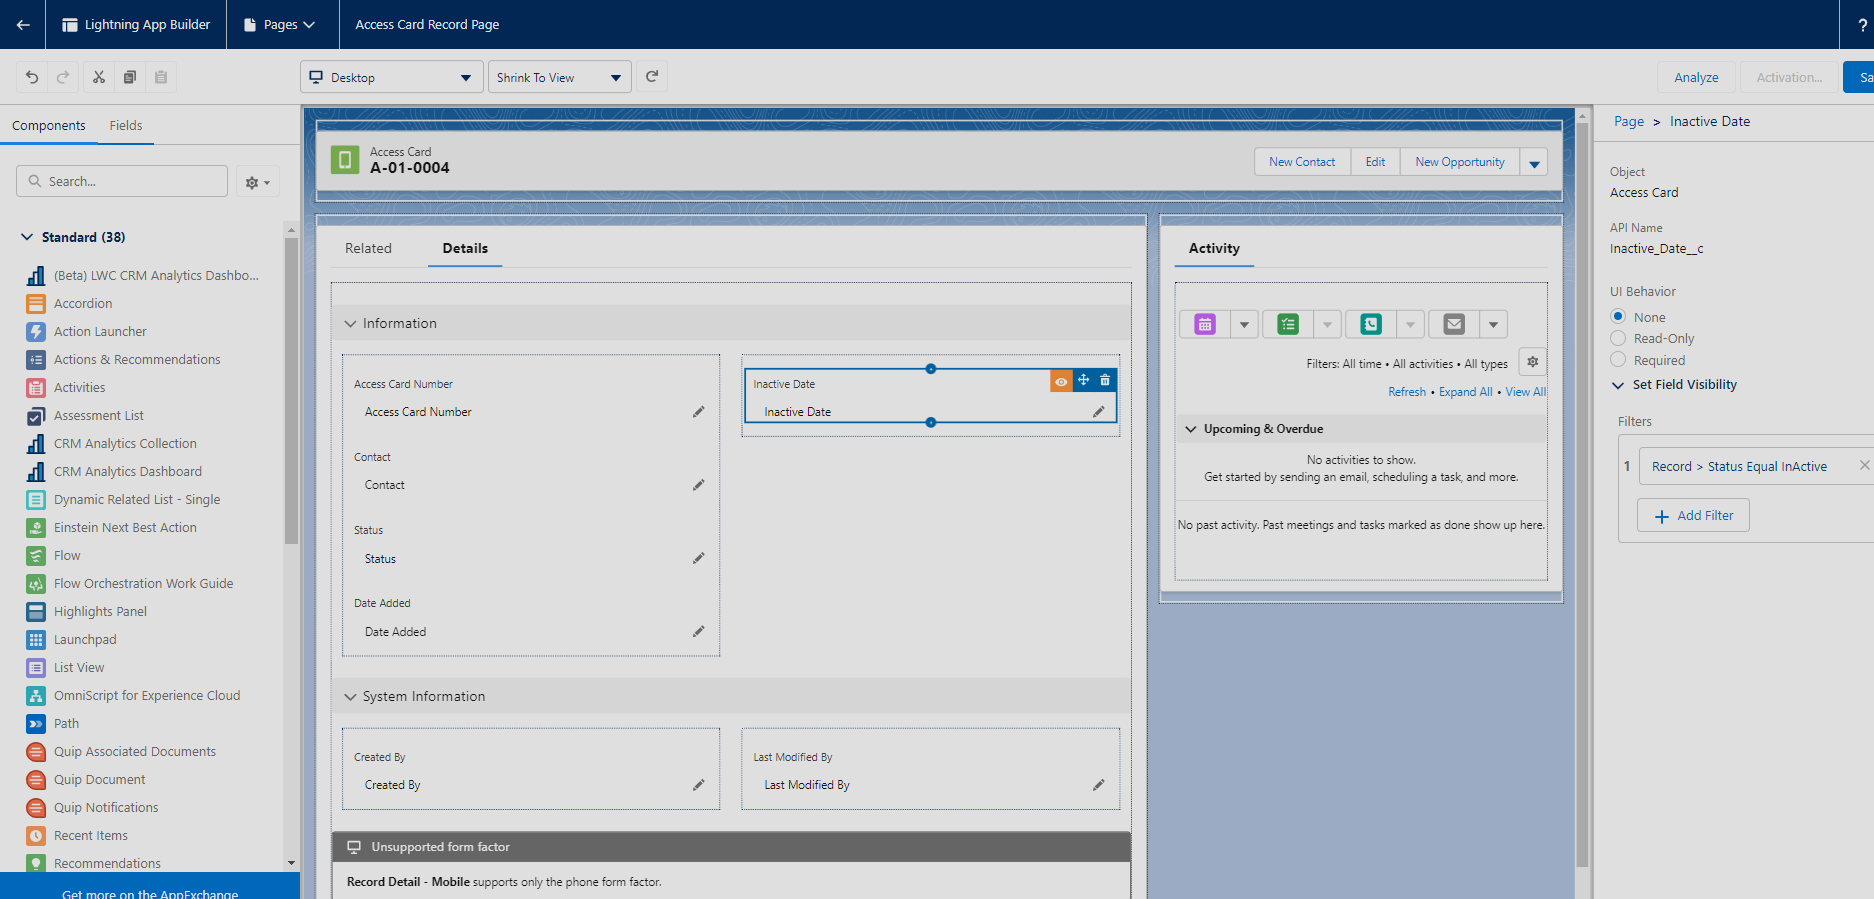This screenshot has height=899, width=1874.
Task: Click the Access Card record icon
Action: [x=345, y=160]
